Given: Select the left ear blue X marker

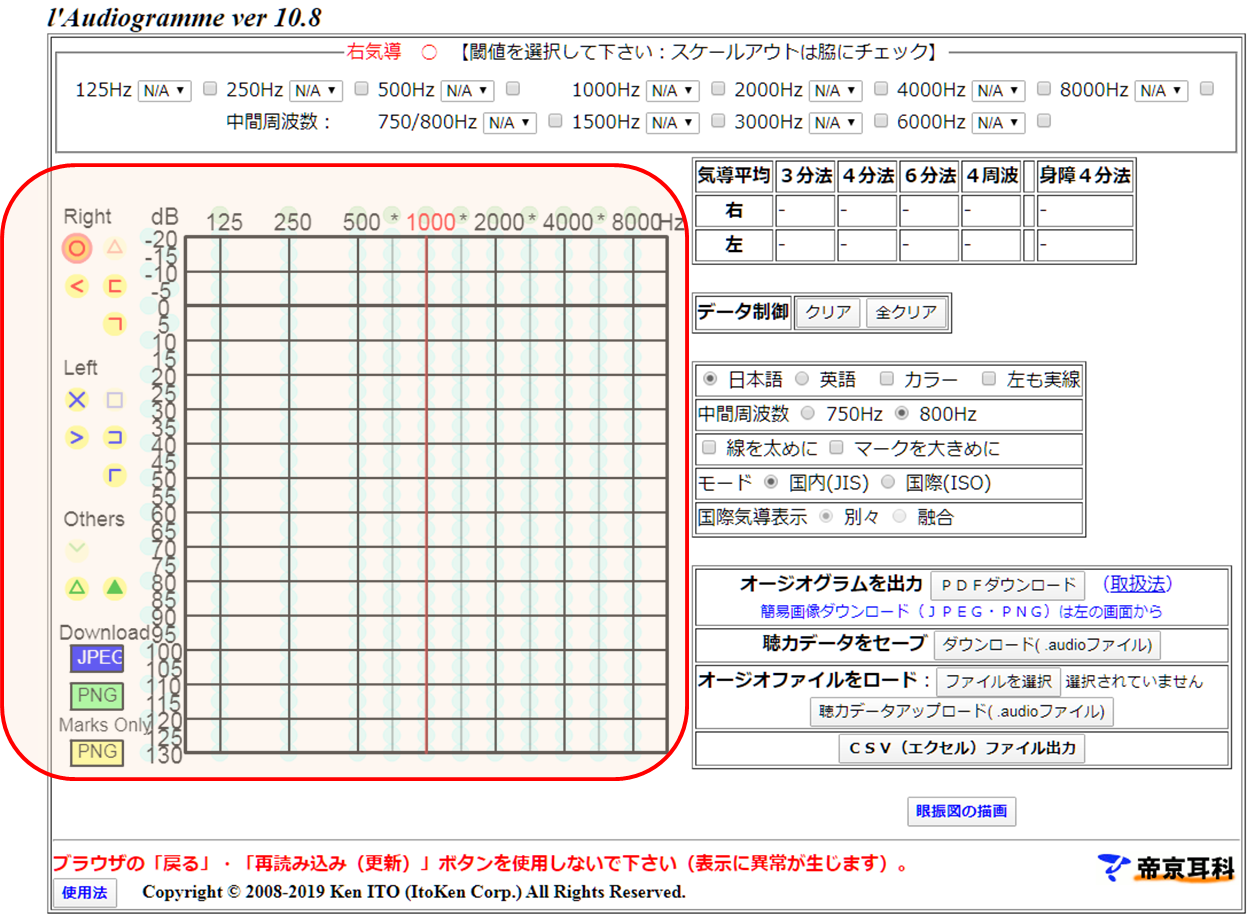Looking at the screenshot, I should point(77,400).
